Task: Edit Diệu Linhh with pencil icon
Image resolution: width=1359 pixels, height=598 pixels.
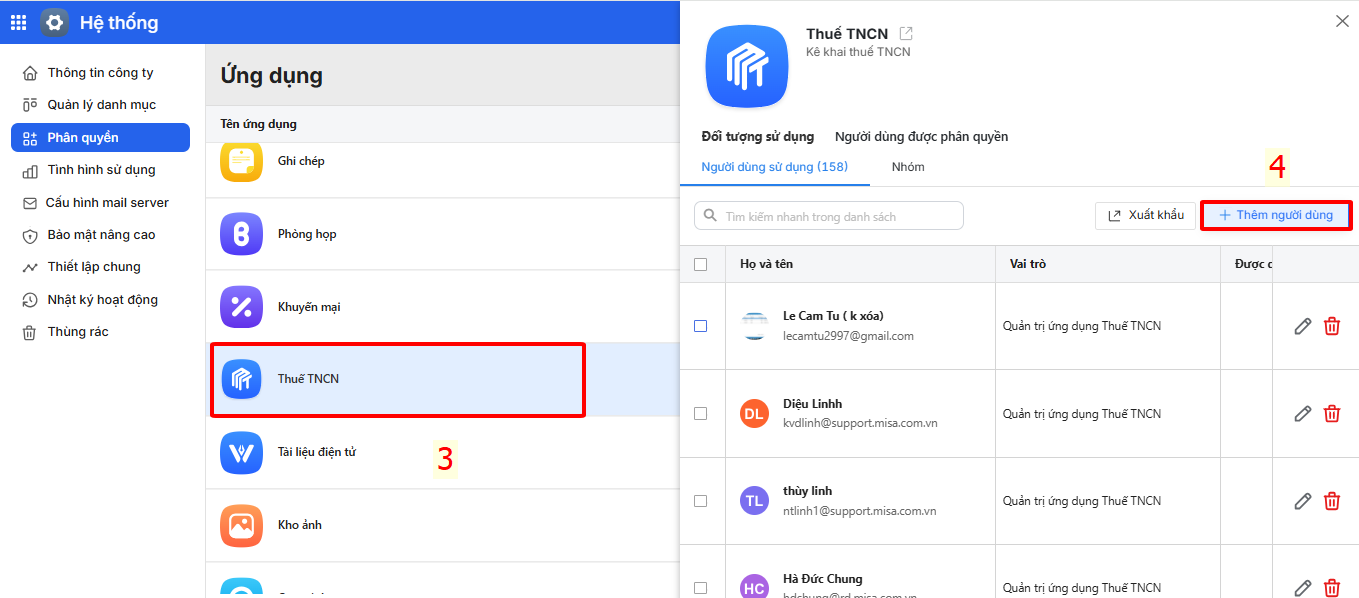Action: [x=1302, y=413]
